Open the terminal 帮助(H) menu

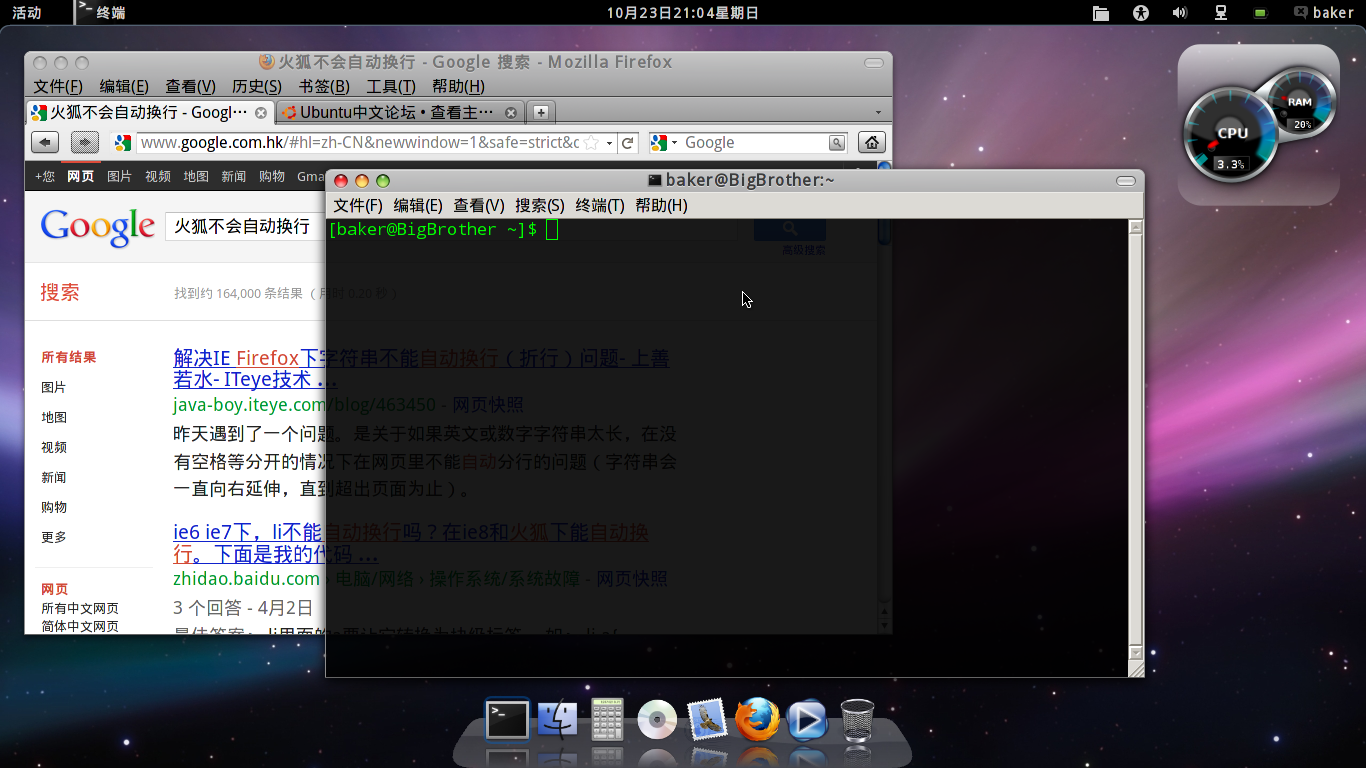click(x=661, y=205)
